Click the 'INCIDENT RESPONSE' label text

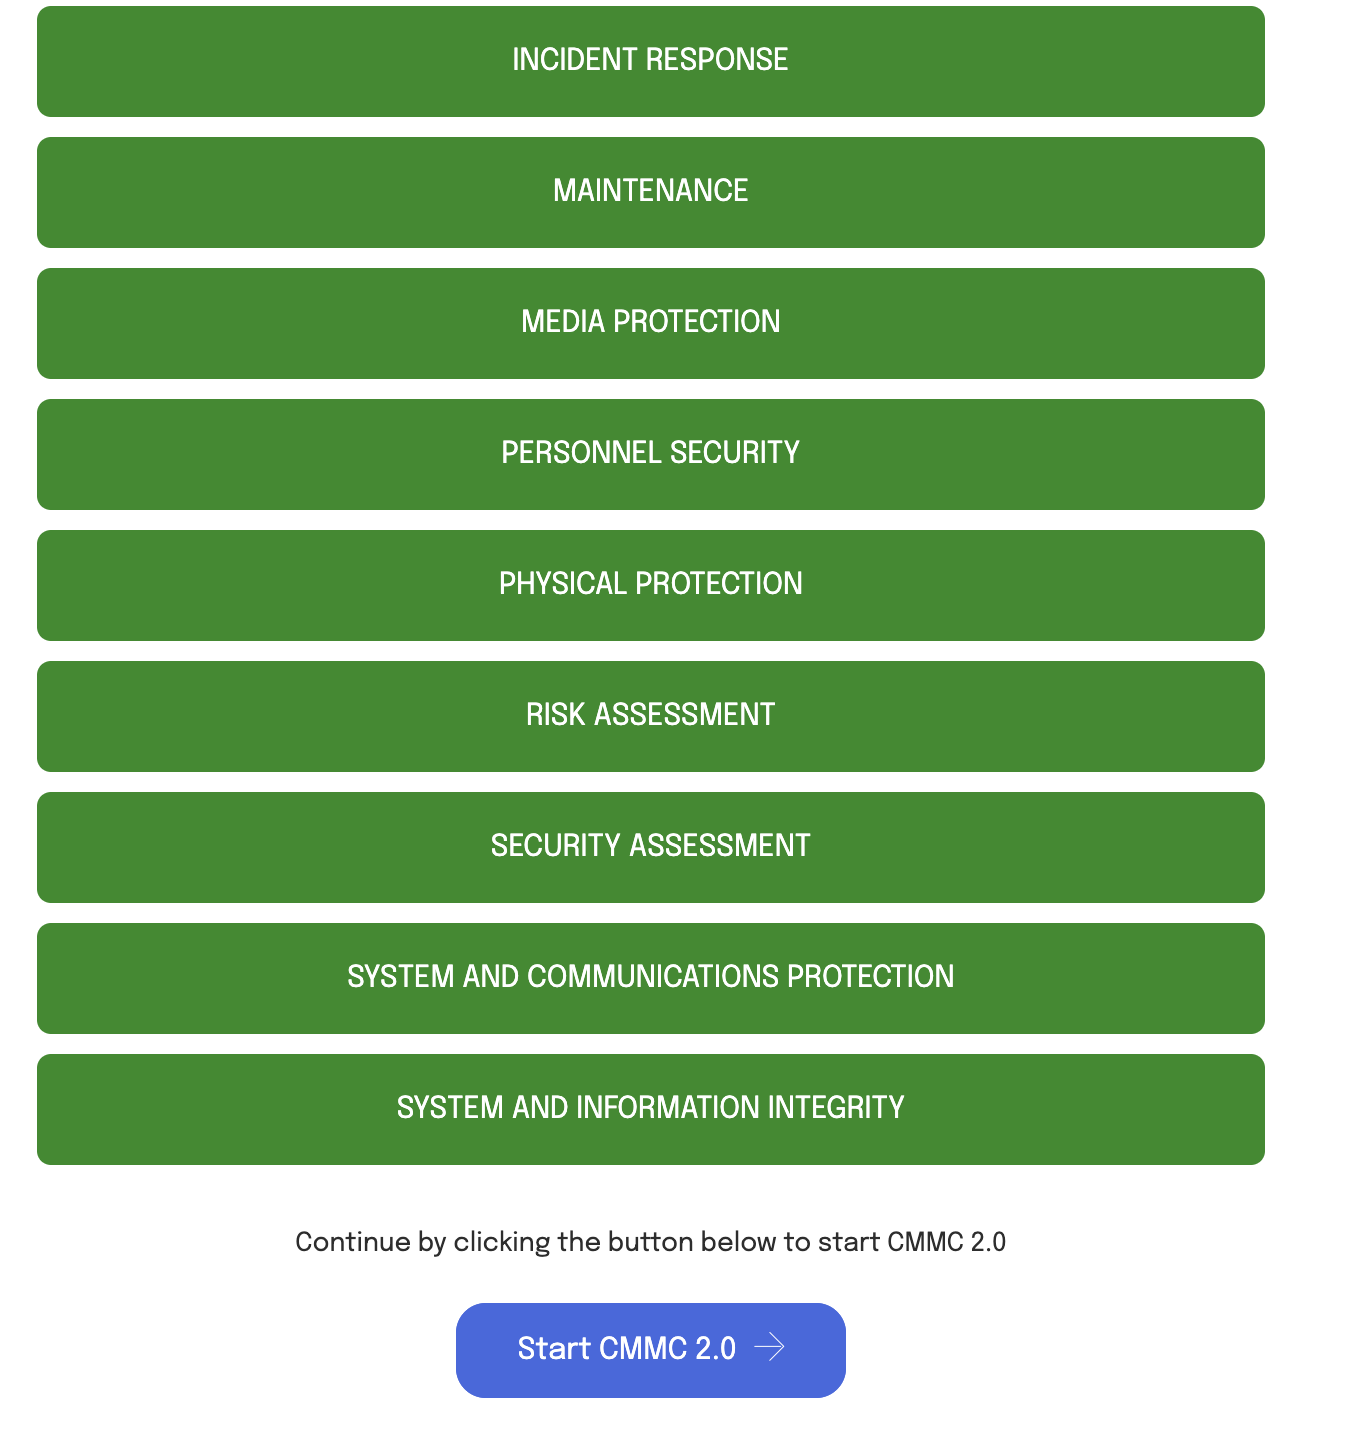coord(650,60)
